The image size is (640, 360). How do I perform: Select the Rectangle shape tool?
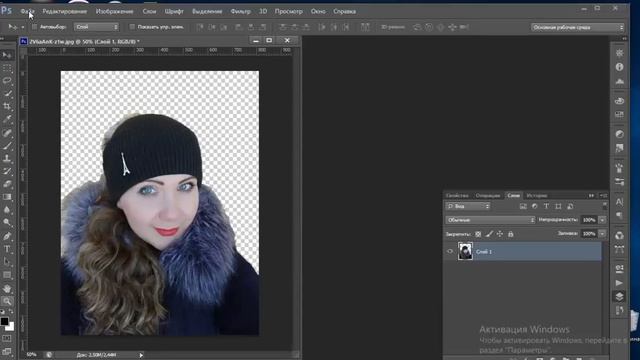pyautogui.click(x=7, y=275)
